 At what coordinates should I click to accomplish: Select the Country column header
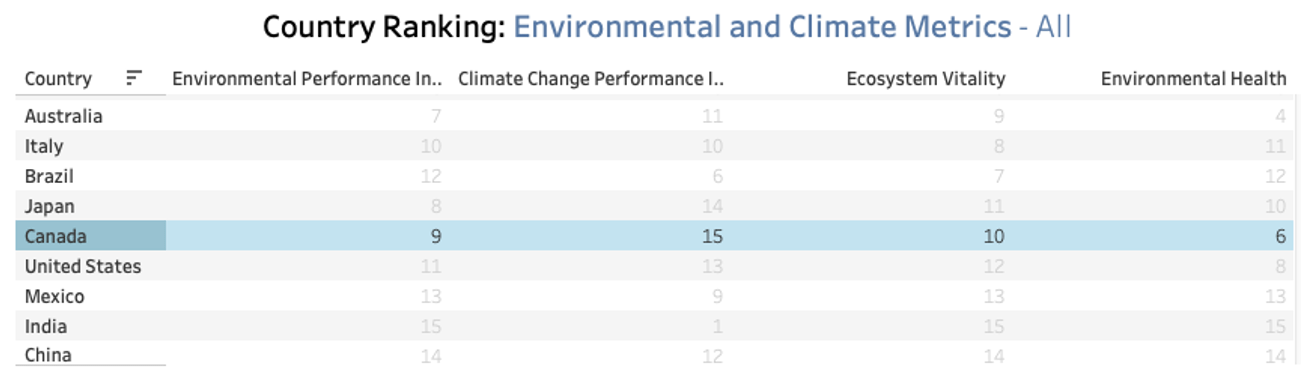pyautogui.click(x=58, y=79)
